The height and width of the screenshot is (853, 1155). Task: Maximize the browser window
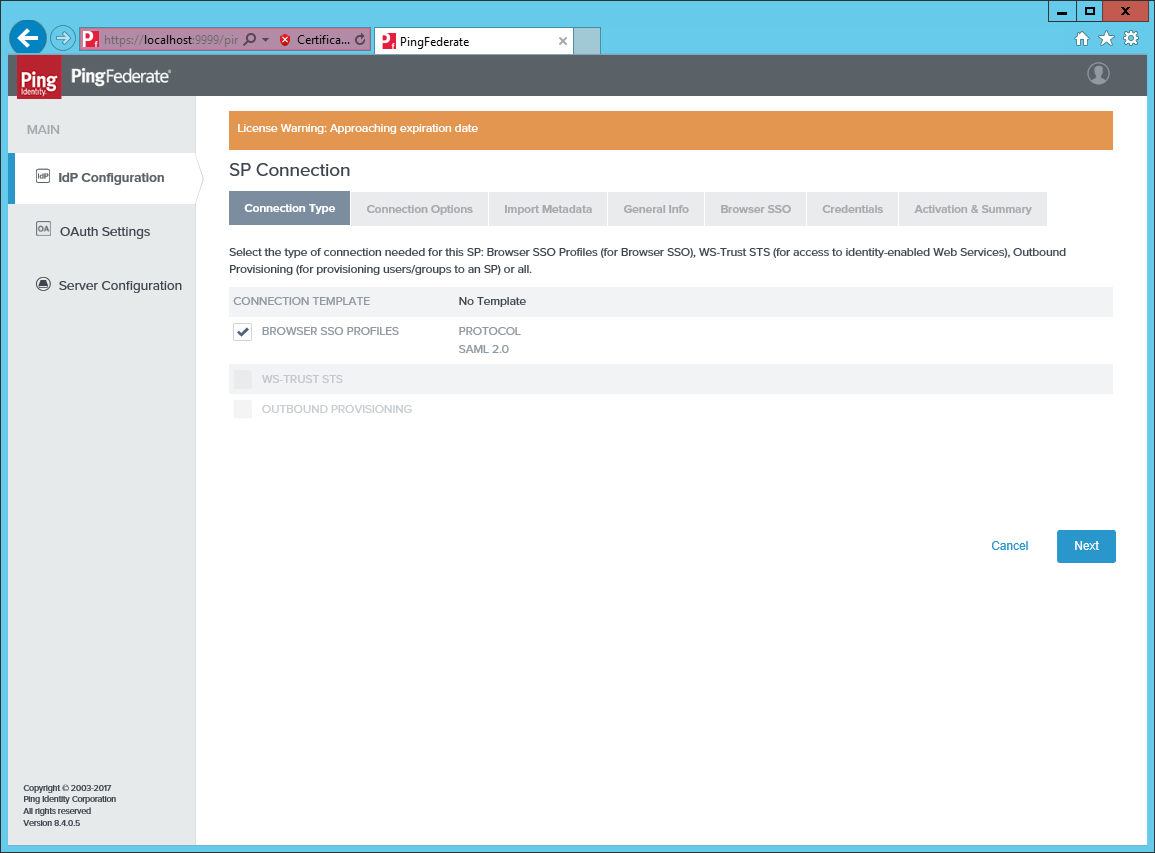pyautogui.click(x=1089, y=12)
